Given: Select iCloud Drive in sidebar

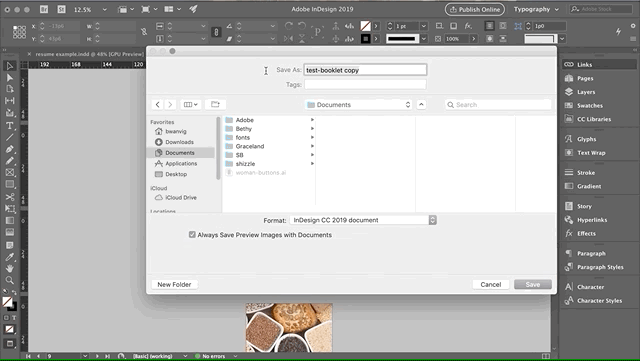Looking at the screenshot, I should tap(180, 198).
